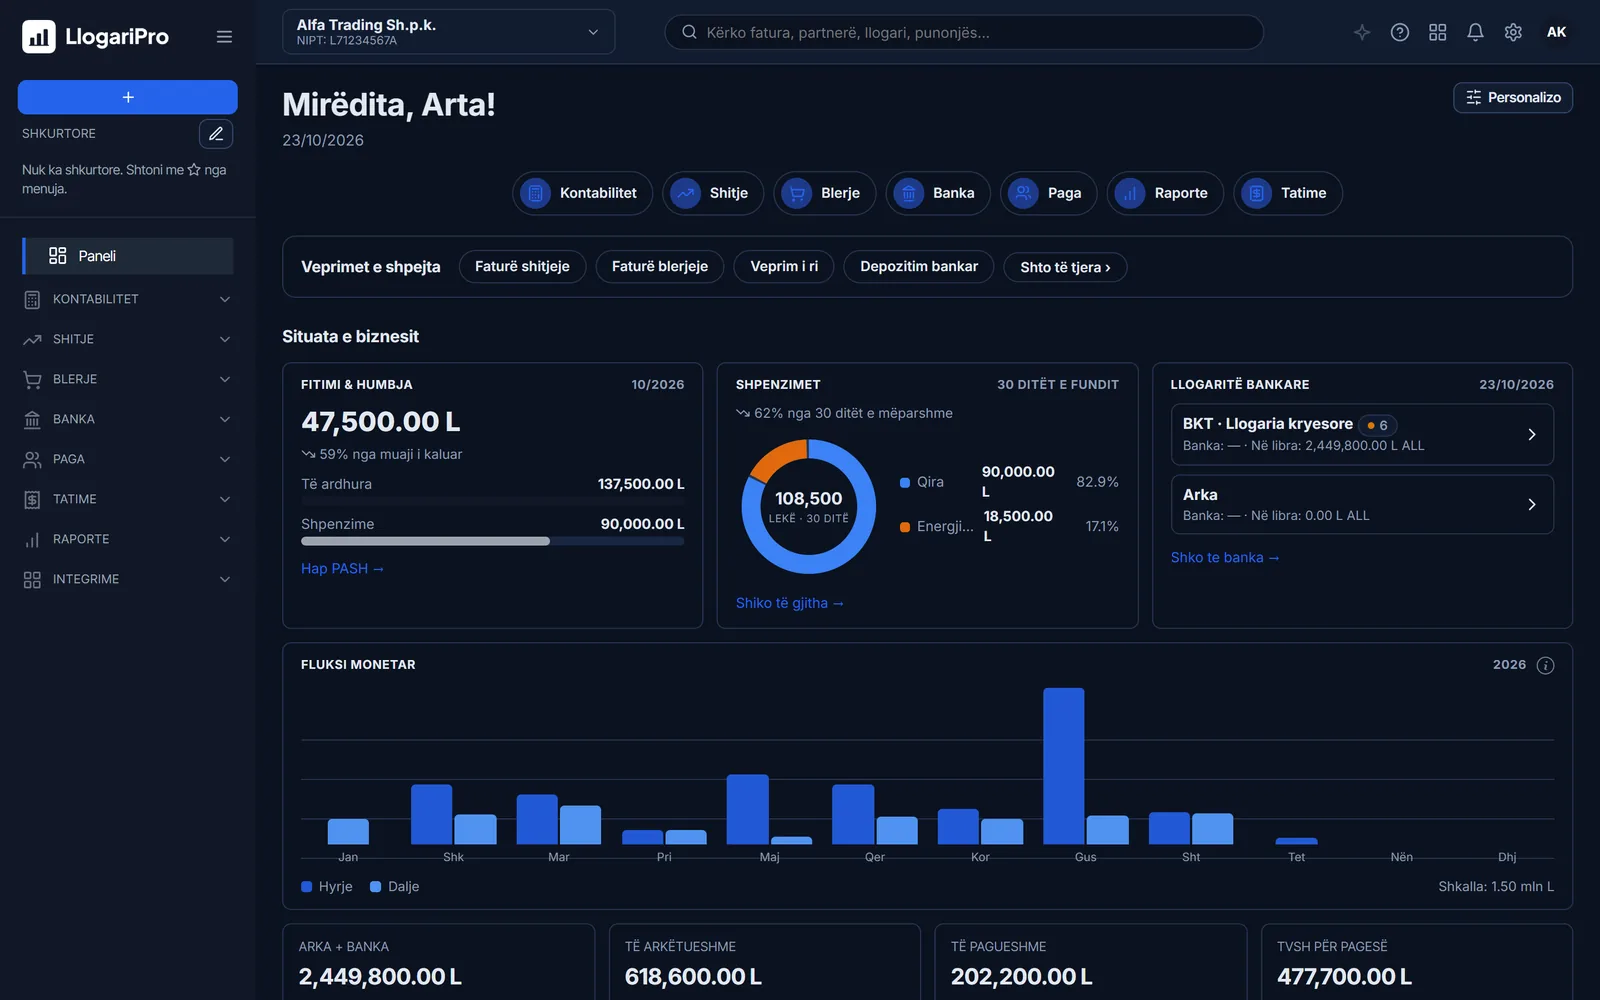Click Depozitim bankar quick action
Image resolution: width=1600 pixels, height=1000 pixels.
[919, 267]
